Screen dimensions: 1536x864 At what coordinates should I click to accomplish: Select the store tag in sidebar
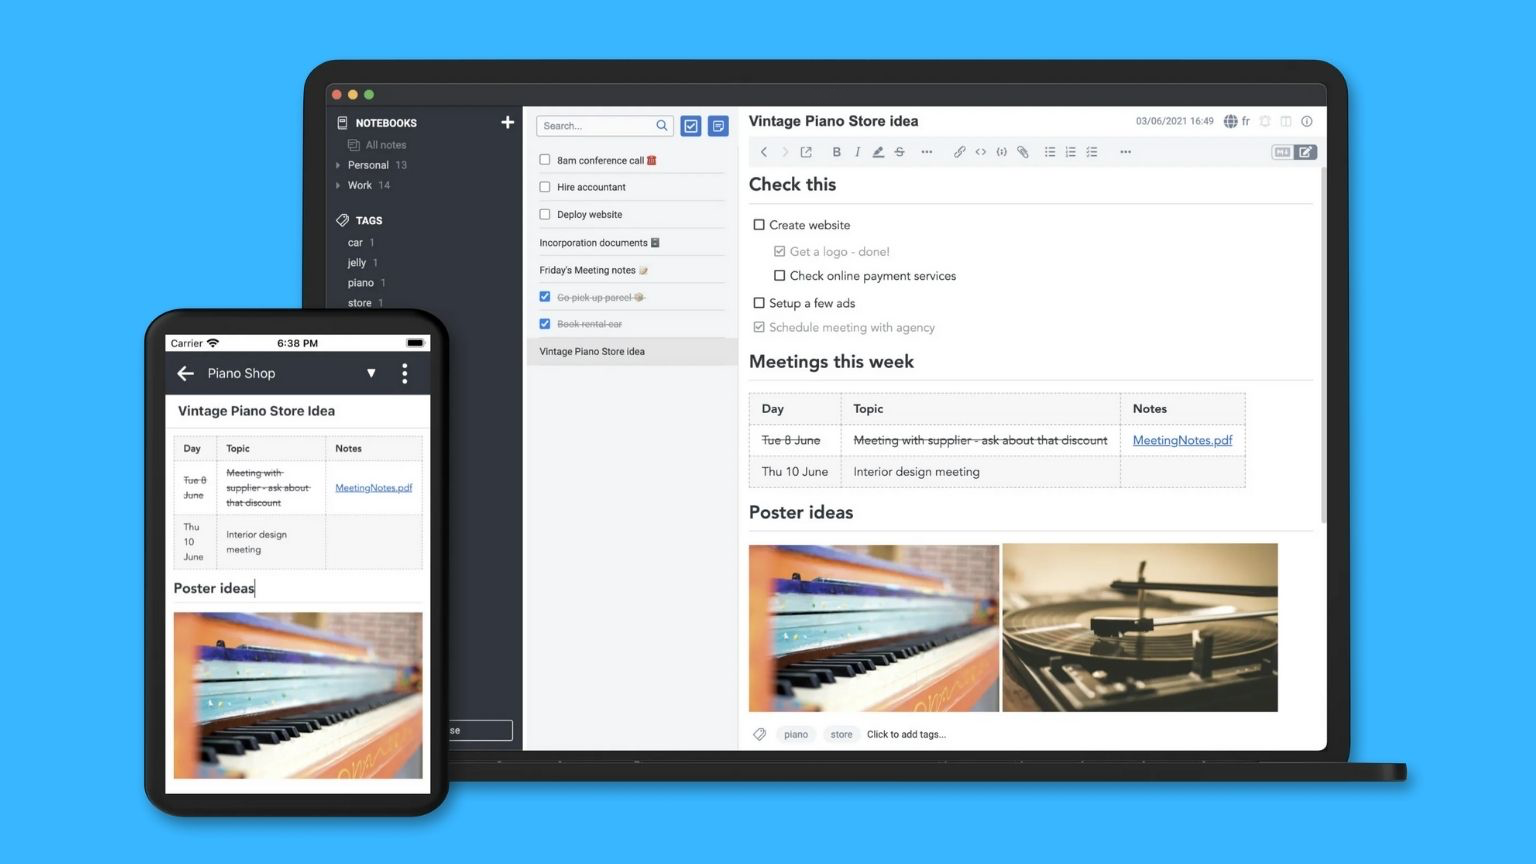pyautogui.click(x=360, y=303)
